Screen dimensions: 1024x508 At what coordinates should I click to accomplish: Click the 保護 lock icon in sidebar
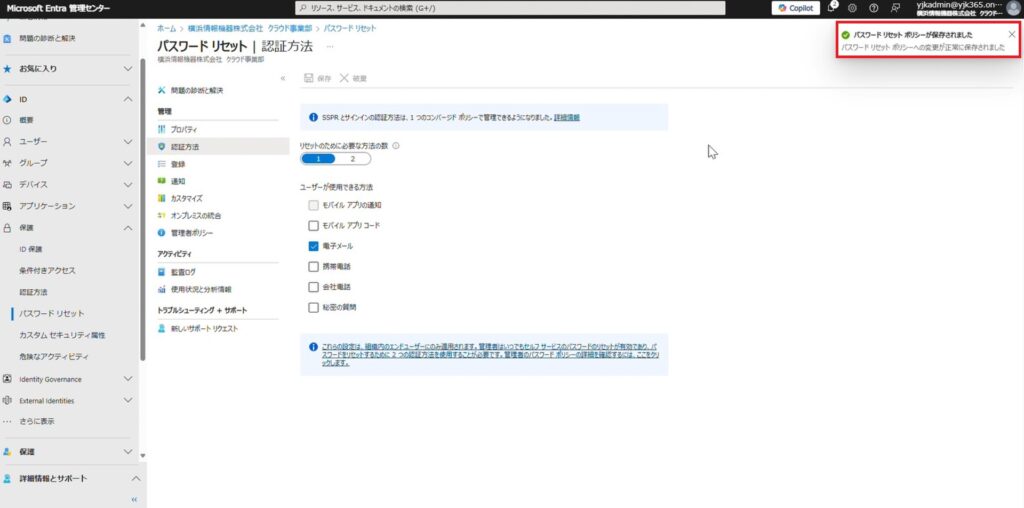7,228
